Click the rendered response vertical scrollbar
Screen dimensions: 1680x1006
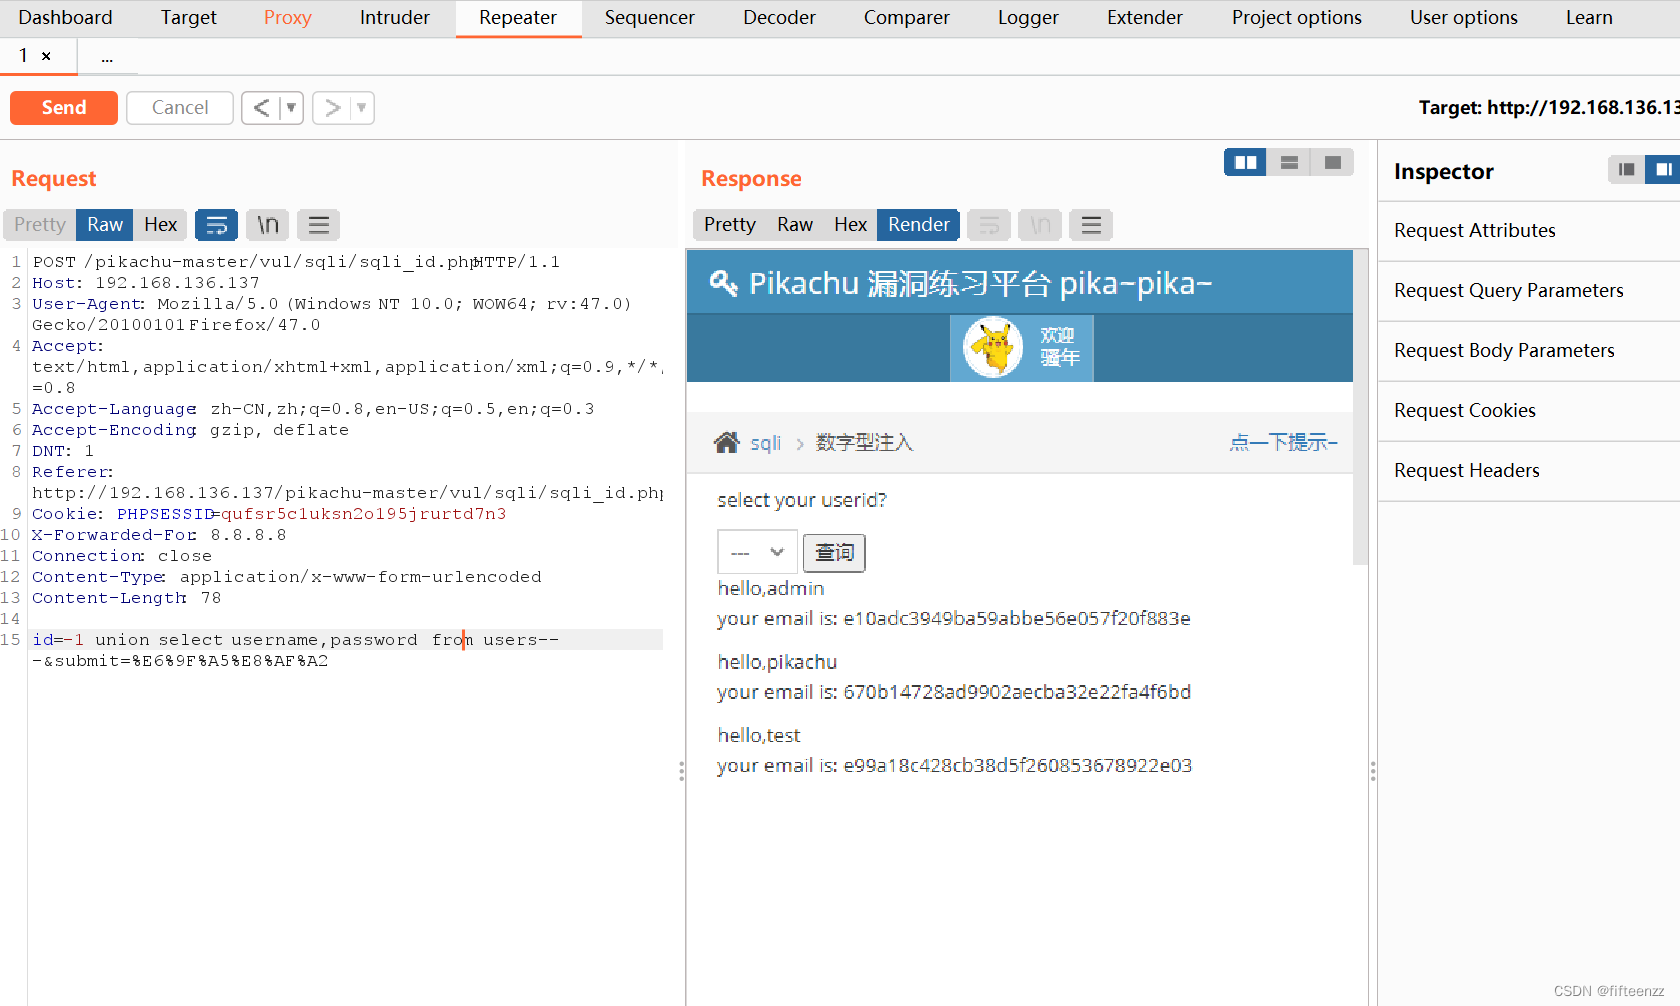[1360, 407]
